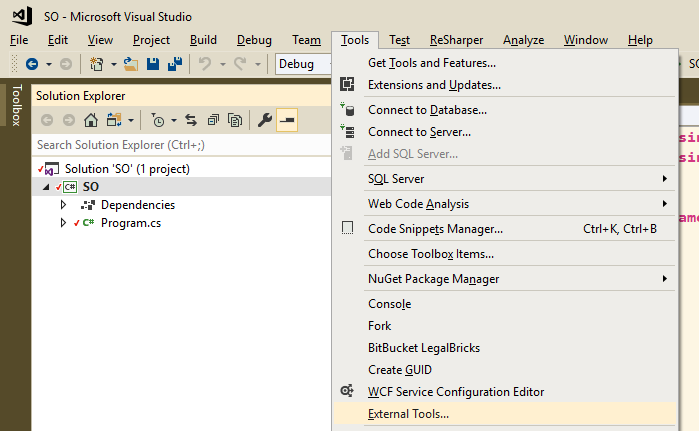699x431 pixels.
Task: Click the Undo toolbar icon
Action: click(205, 64)
